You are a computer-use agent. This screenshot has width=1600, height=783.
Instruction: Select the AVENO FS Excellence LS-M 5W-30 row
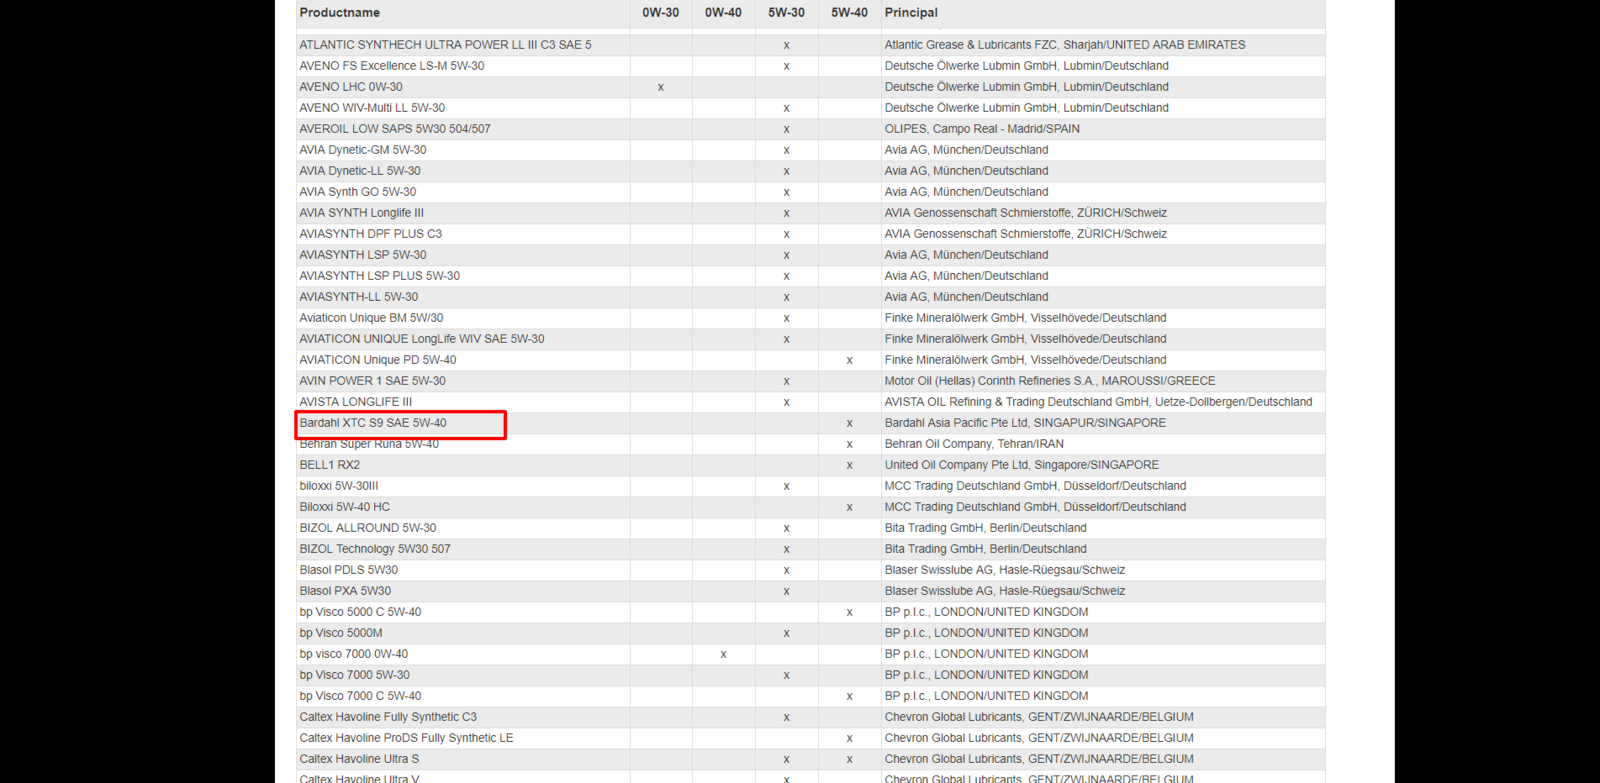(x=810, y=66)
